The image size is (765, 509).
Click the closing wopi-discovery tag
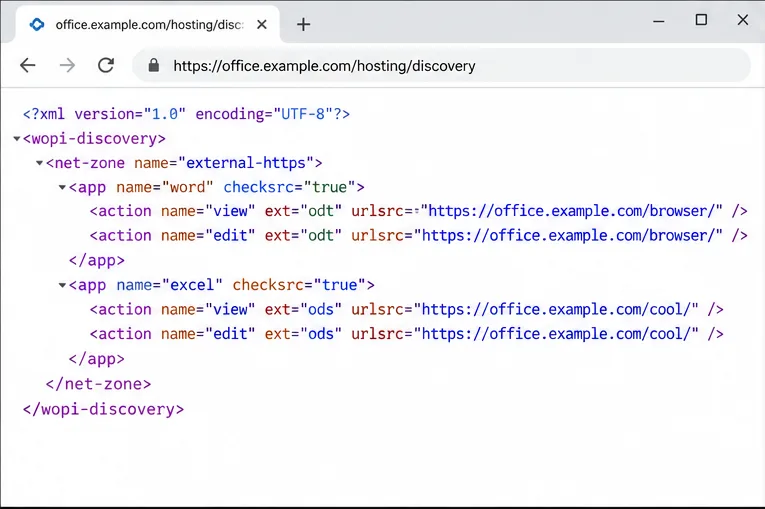tap(103, 409)
